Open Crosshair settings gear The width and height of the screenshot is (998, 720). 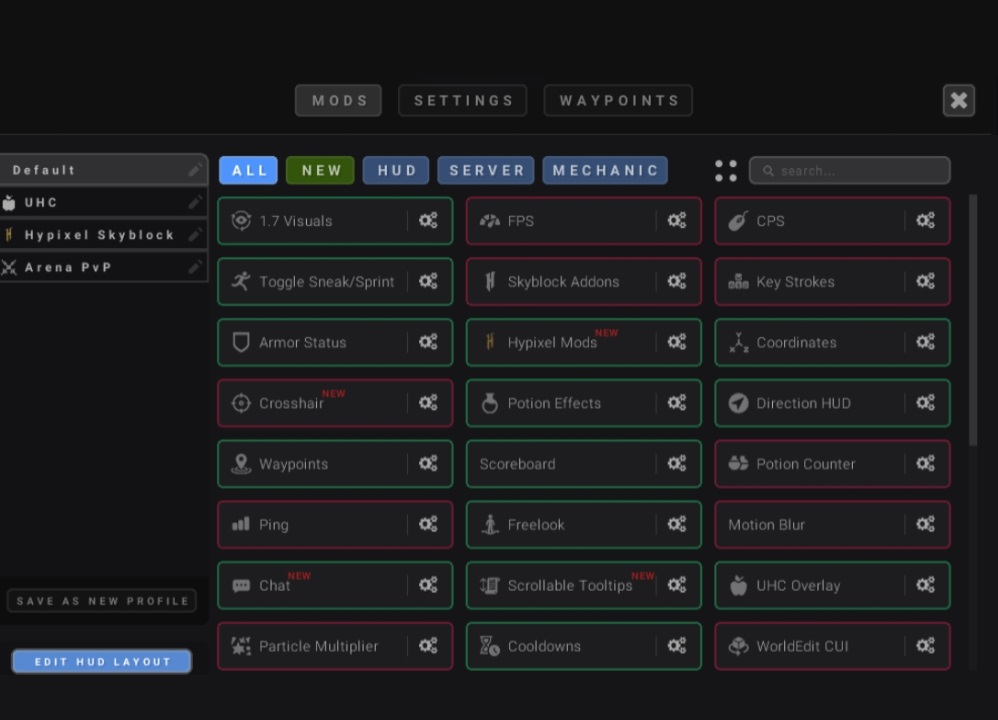[x=428, y=402]
